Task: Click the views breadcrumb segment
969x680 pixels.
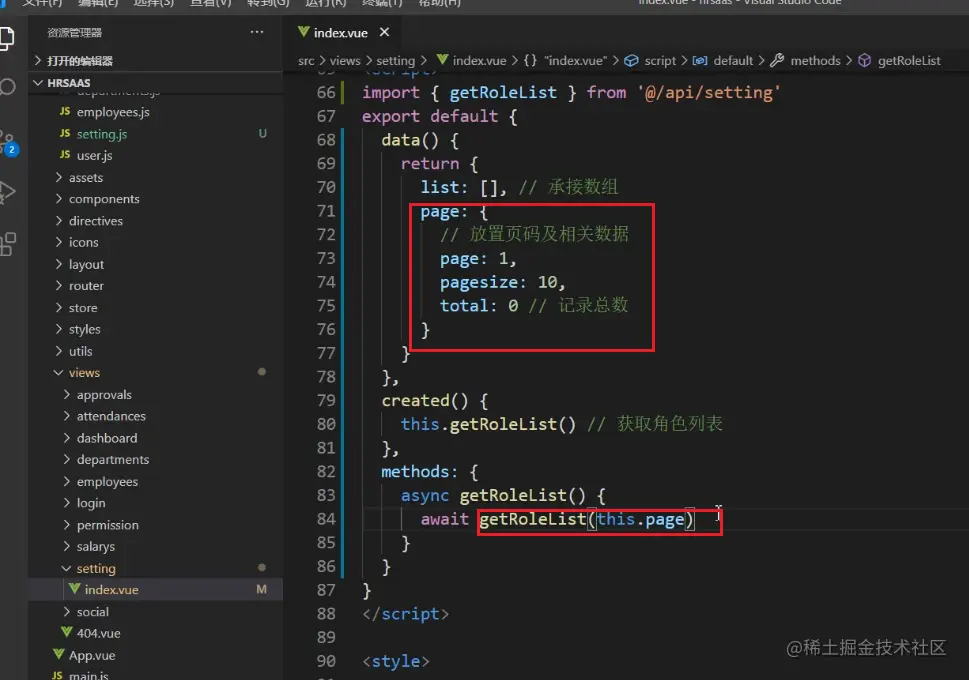Action: click(345, 61)
